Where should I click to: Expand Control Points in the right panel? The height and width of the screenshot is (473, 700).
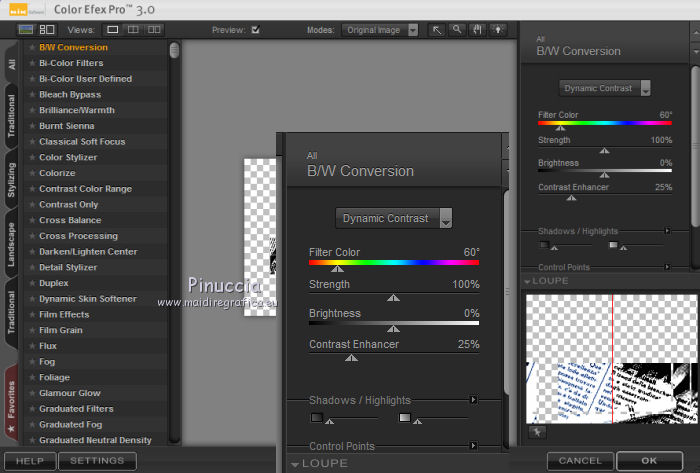point(667,267)
